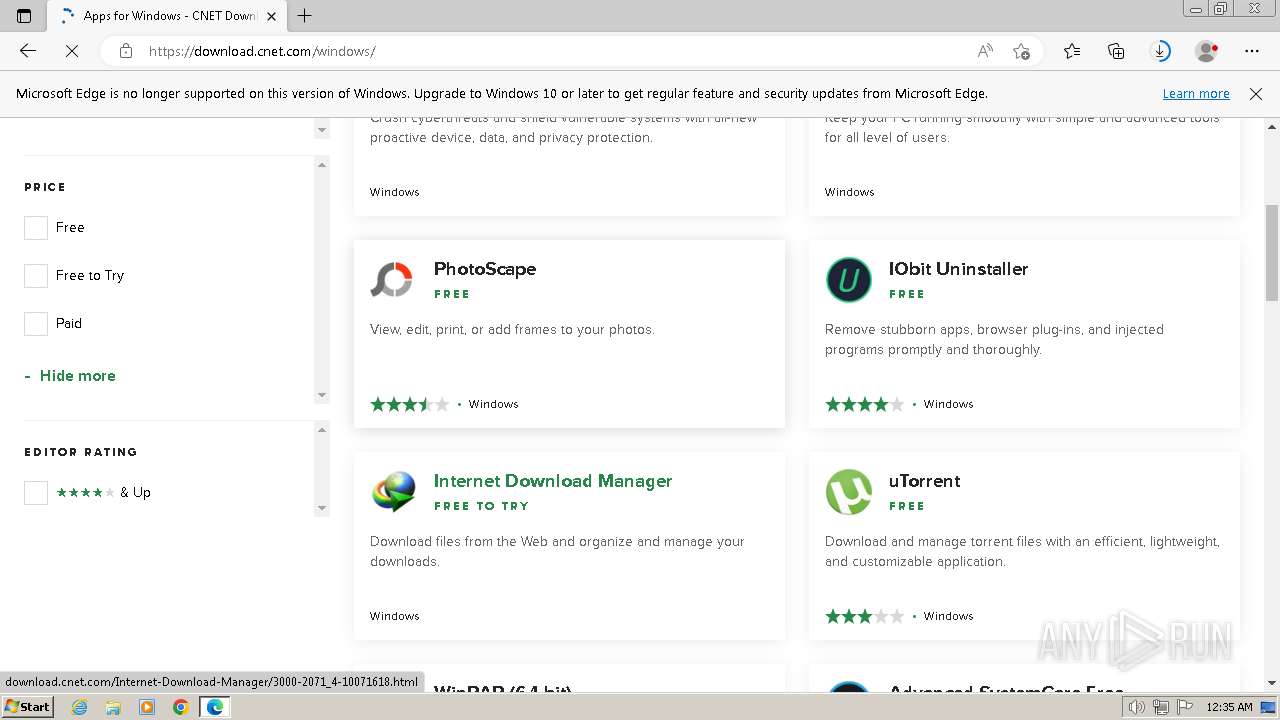Image resolution: width=1280 pixels, height=720 pixels.
Task: Open the Windows Start menu
Action: [27, 707]
